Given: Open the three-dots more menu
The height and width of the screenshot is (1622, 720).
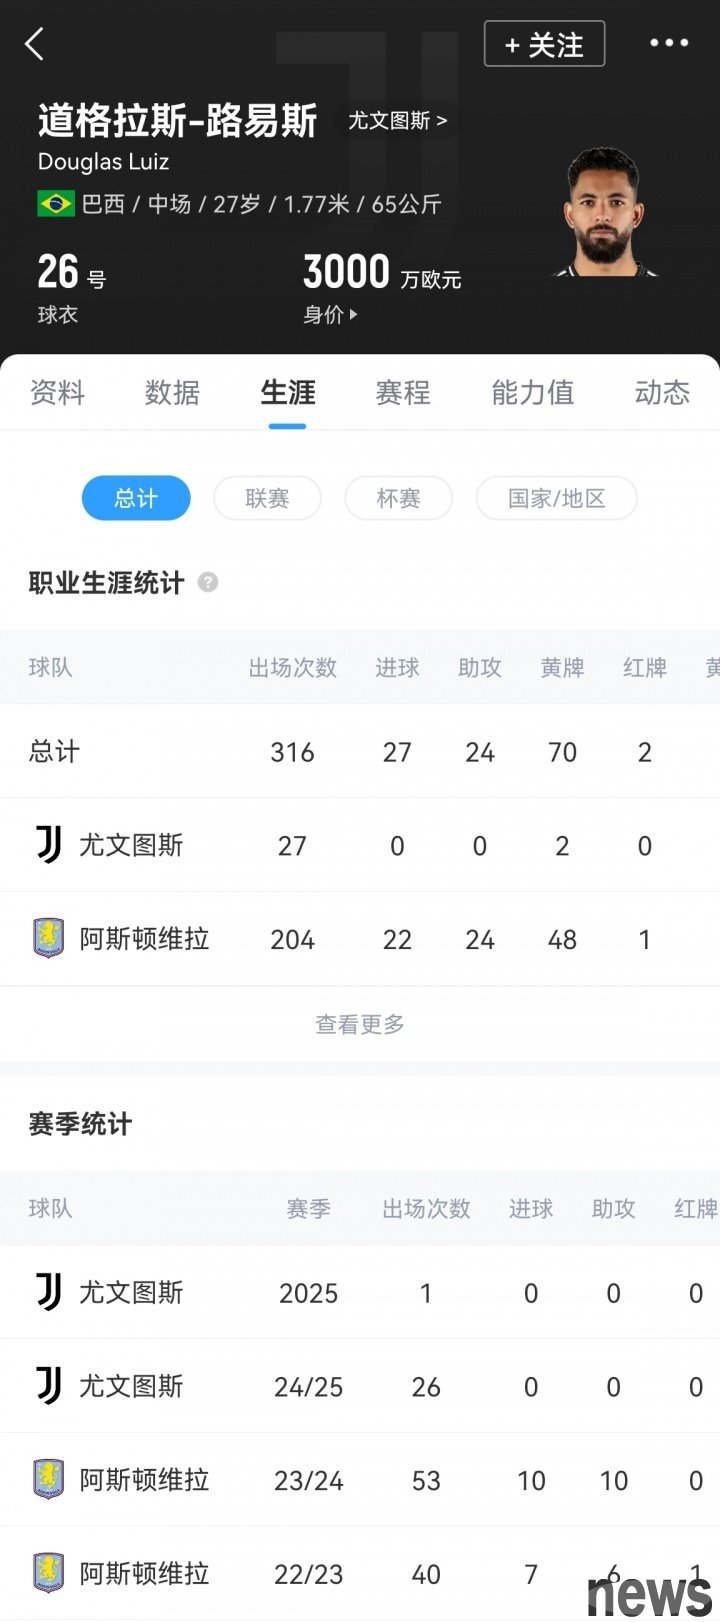Looking at the screenshot, I should tap(669, 43).
